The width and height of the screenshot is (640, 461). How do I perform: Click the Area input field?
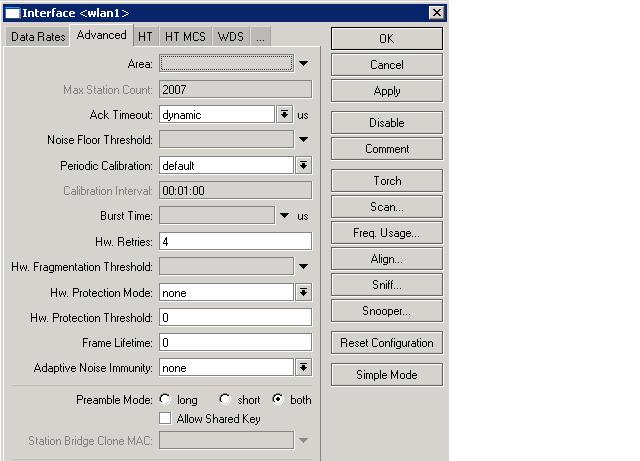tap(226, 63)
